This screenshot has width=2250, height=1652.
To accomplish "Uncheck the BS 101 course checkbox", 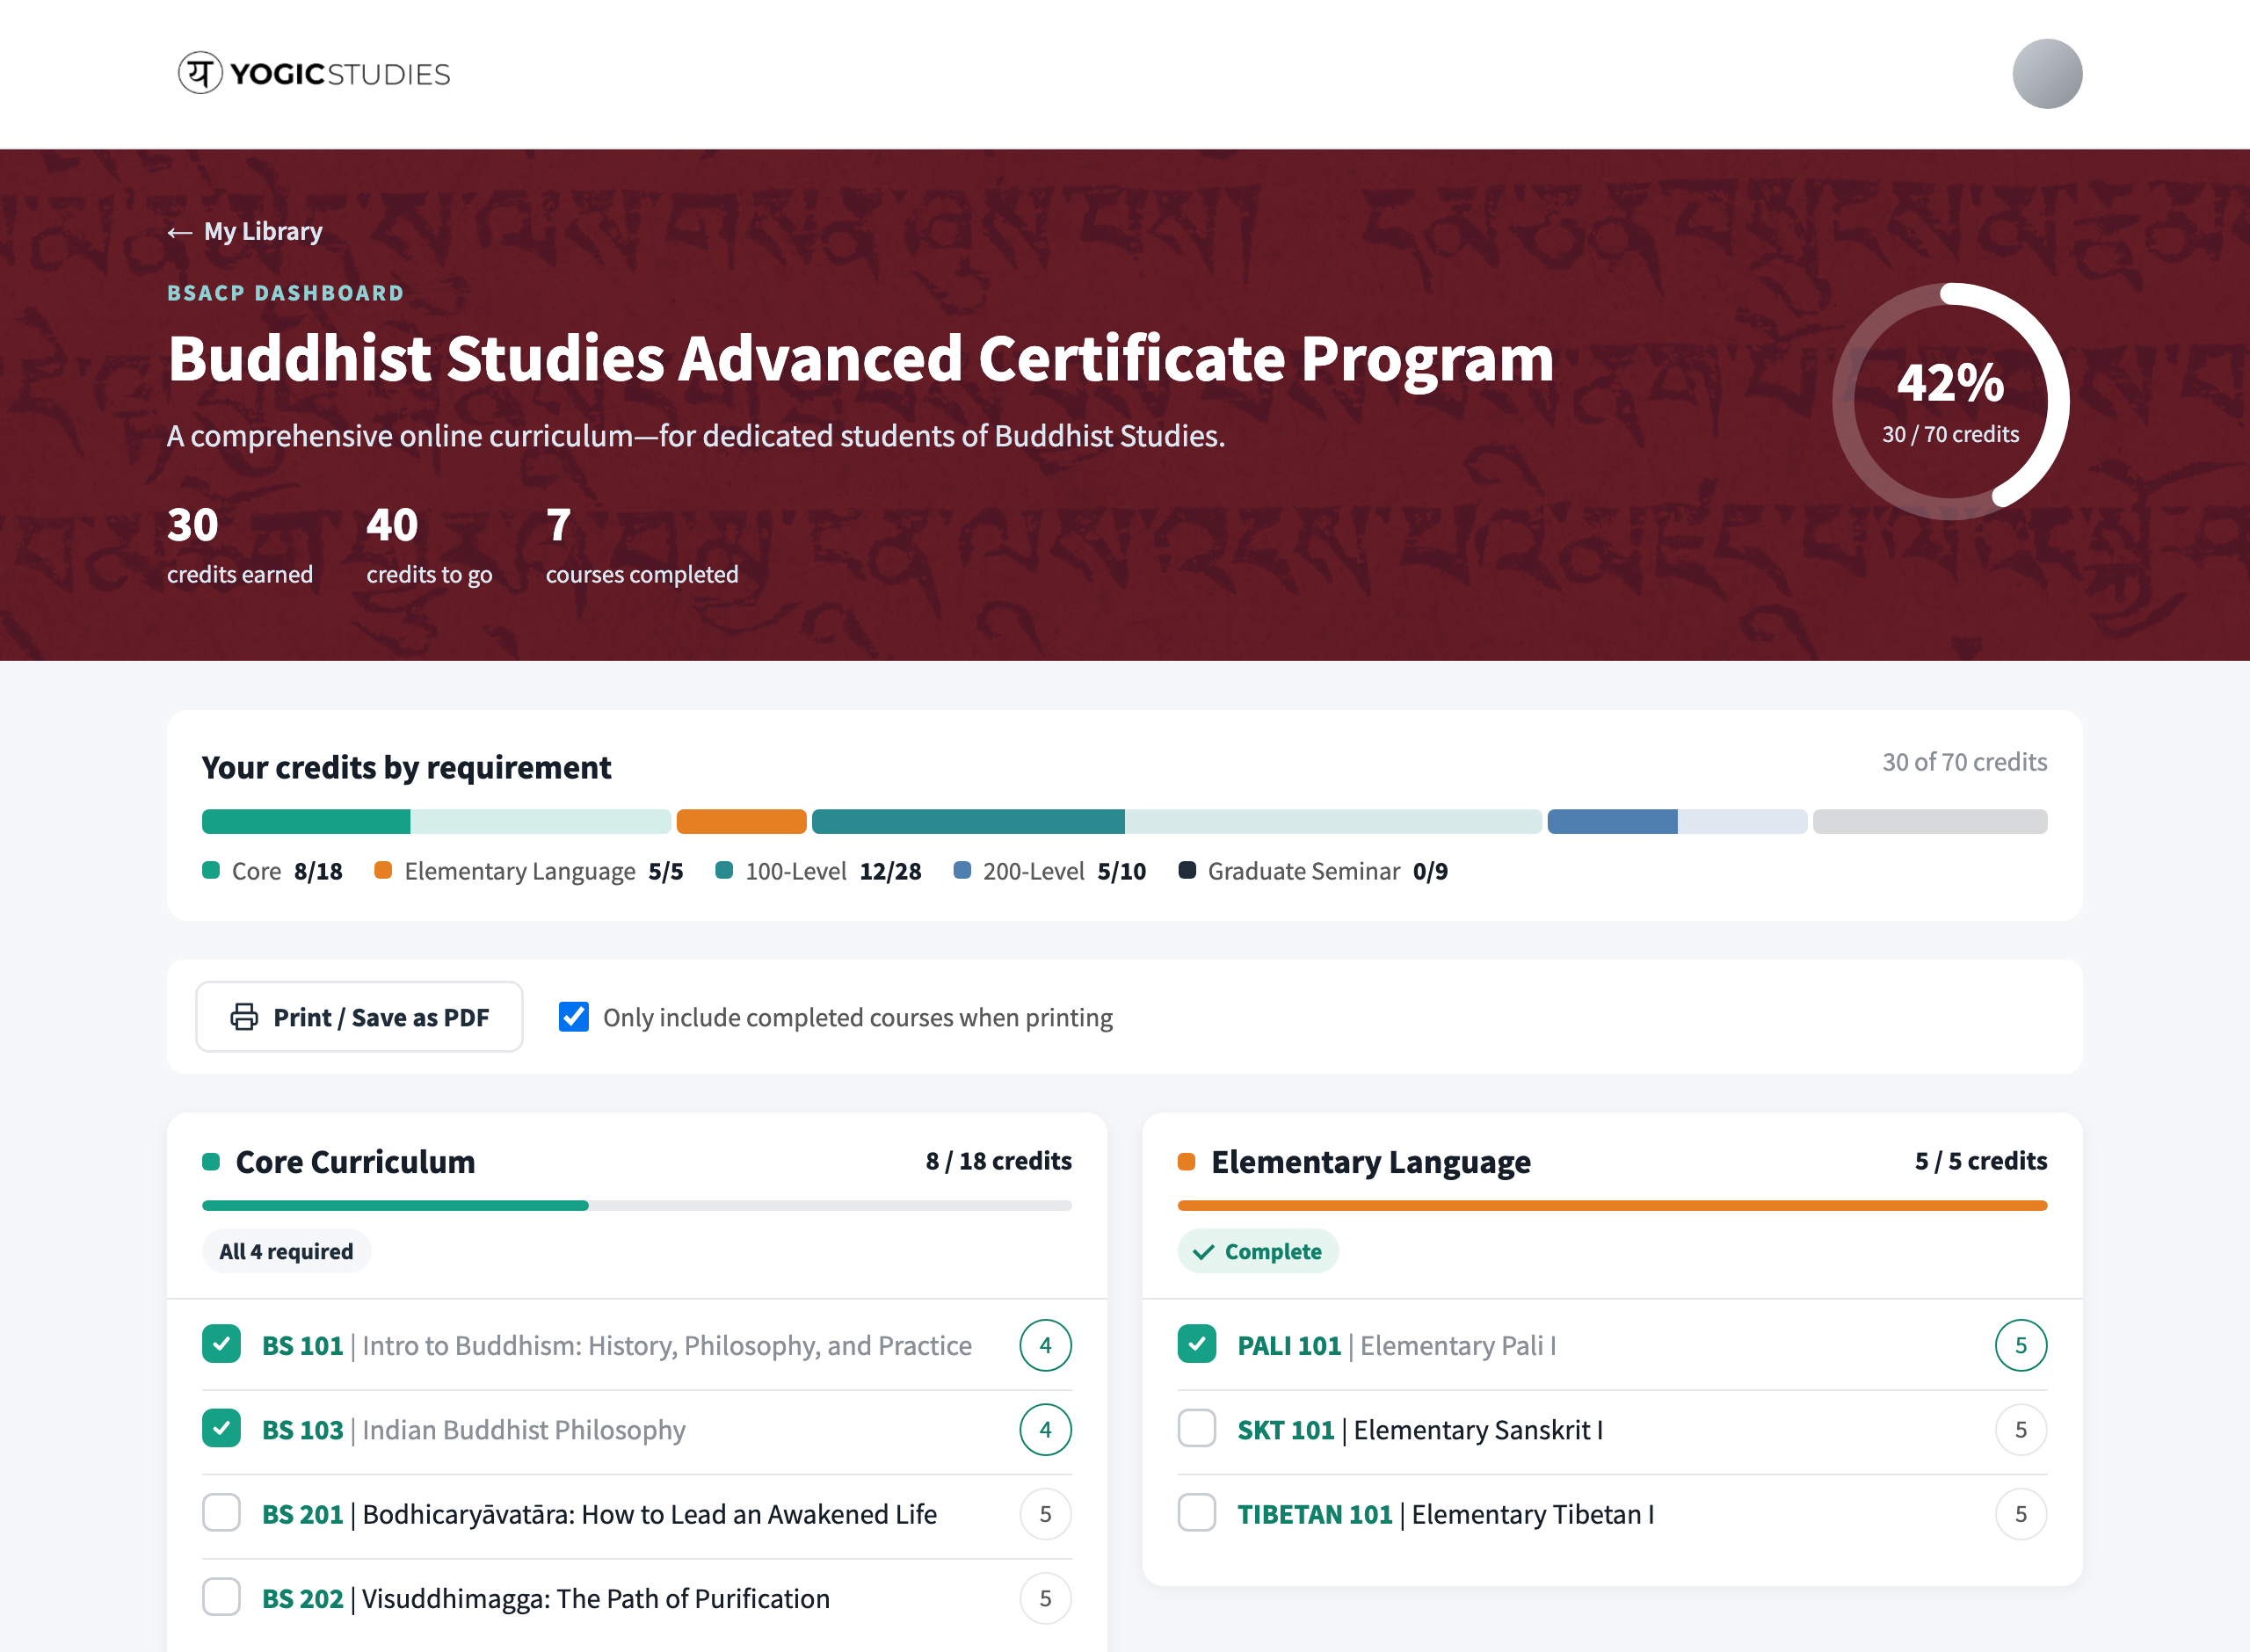I will [x=221, y=1344].
